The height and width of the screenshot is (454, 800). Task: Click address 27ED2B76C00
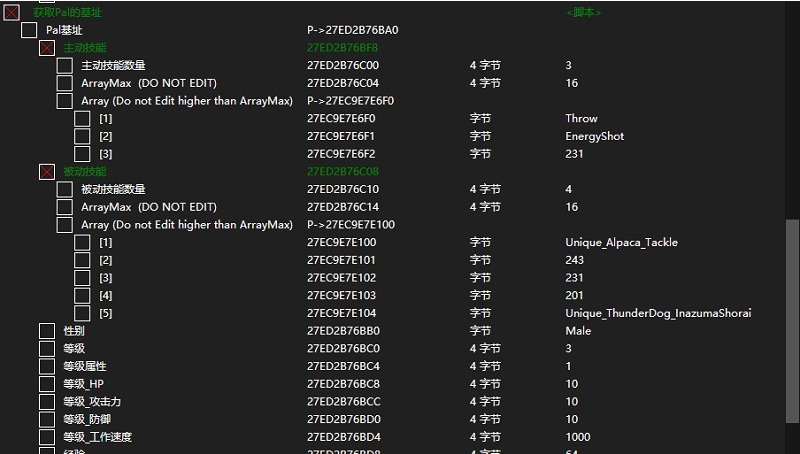(343, 65)
